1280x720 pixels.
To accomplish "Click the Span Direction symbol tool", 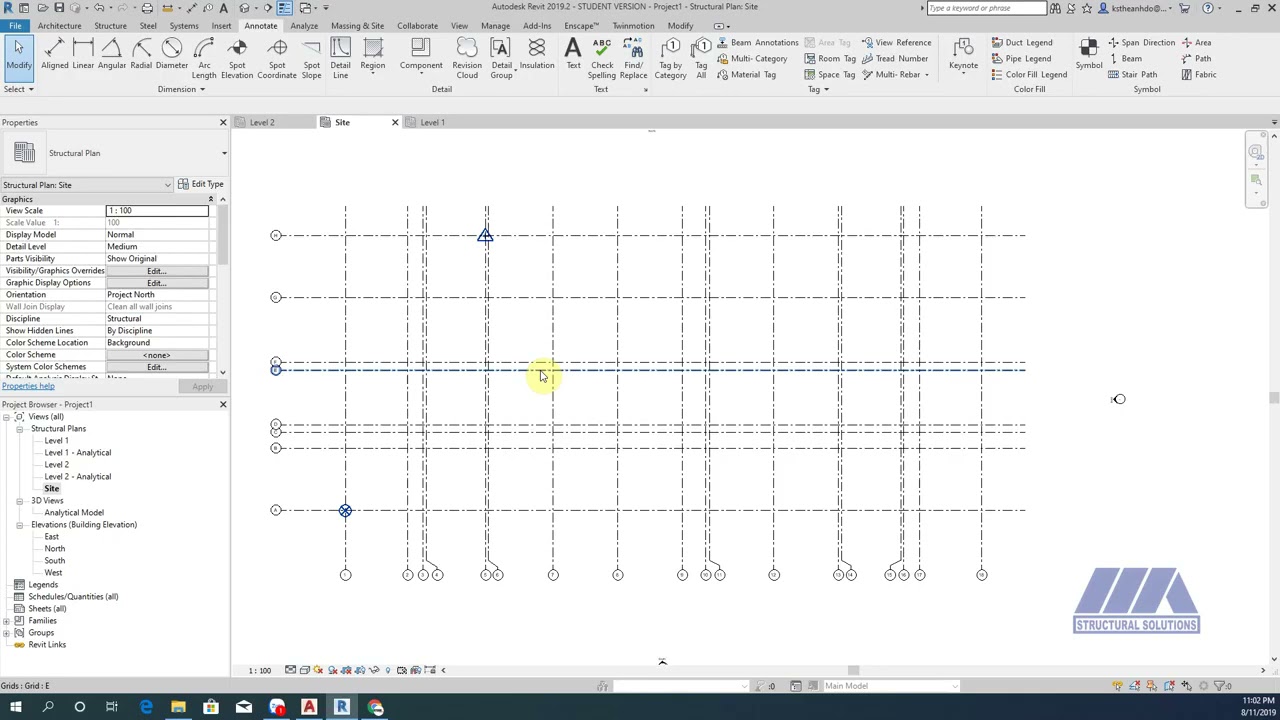I will (x=1141, y=43).
